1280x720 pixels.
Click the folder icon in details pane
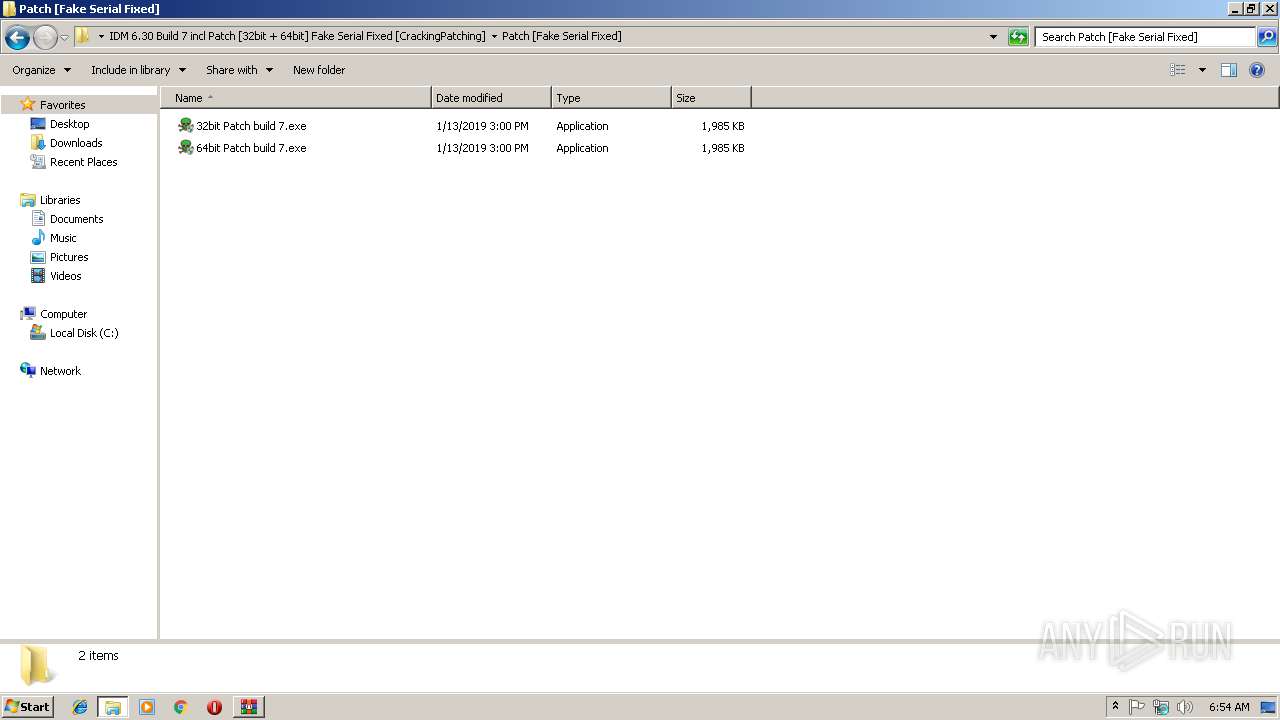click(37, 665)
